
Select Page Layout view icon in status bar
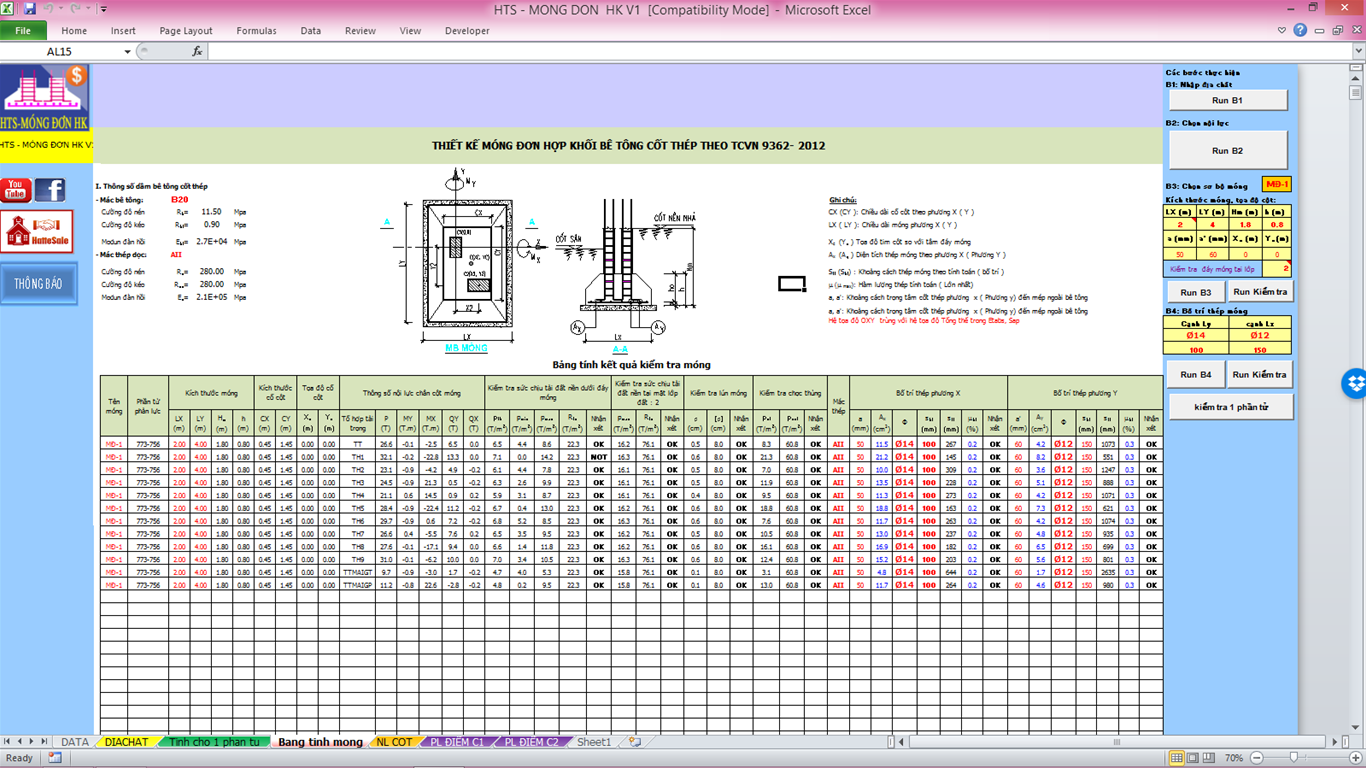pyautogui.click(x=1194, y=758)
